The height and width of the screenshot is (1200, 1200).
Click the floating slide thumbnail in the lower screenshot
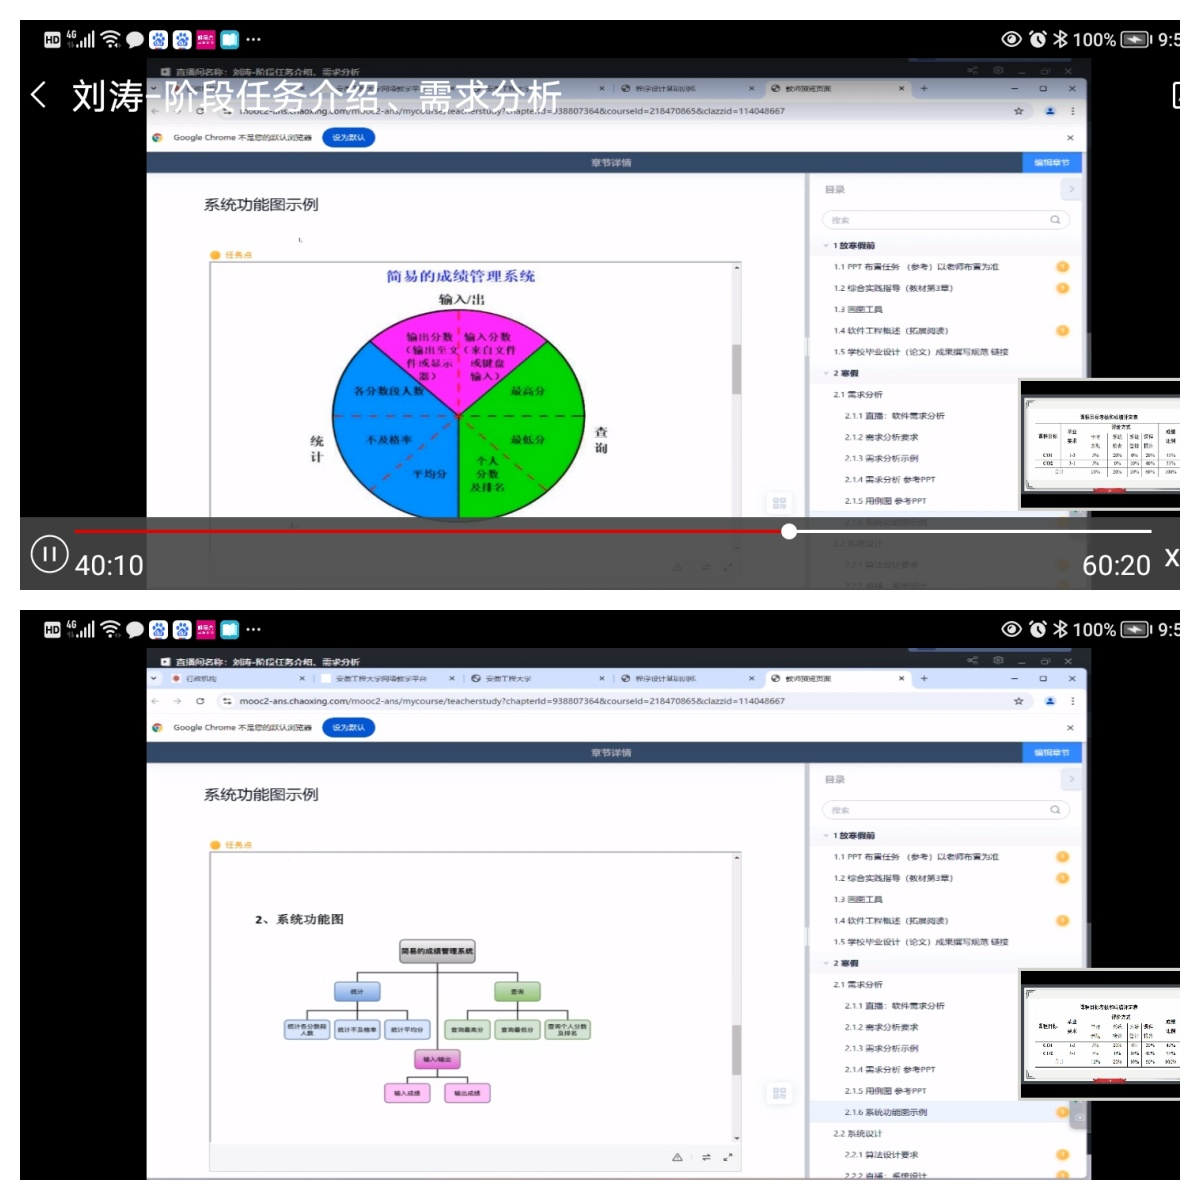tap(1101, 1035)
